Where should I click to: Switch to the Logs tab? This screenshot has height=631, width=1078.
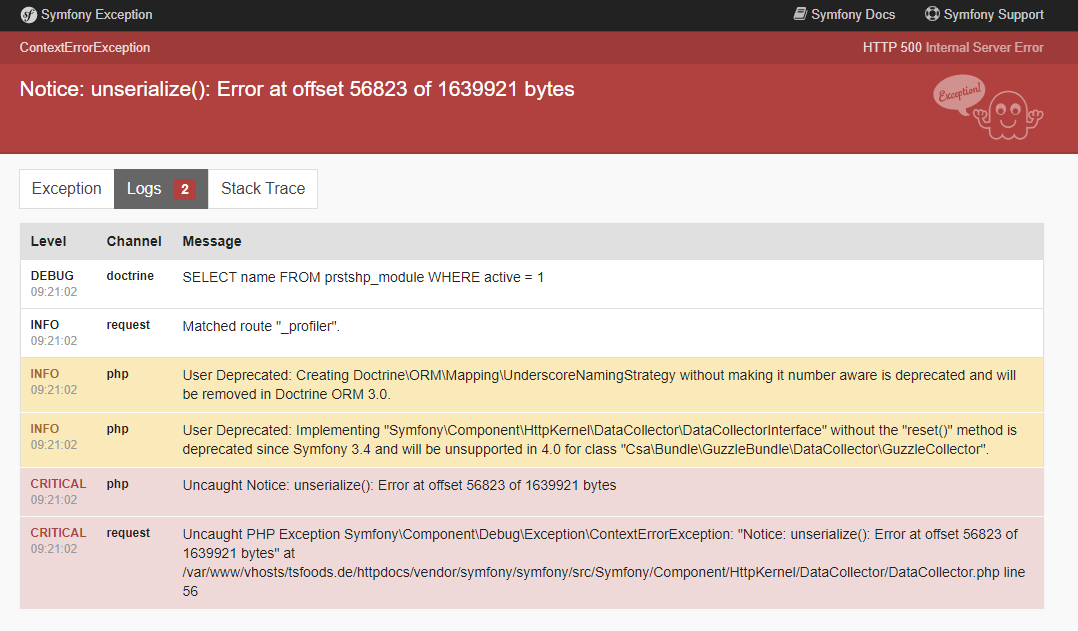coord(144,189)
